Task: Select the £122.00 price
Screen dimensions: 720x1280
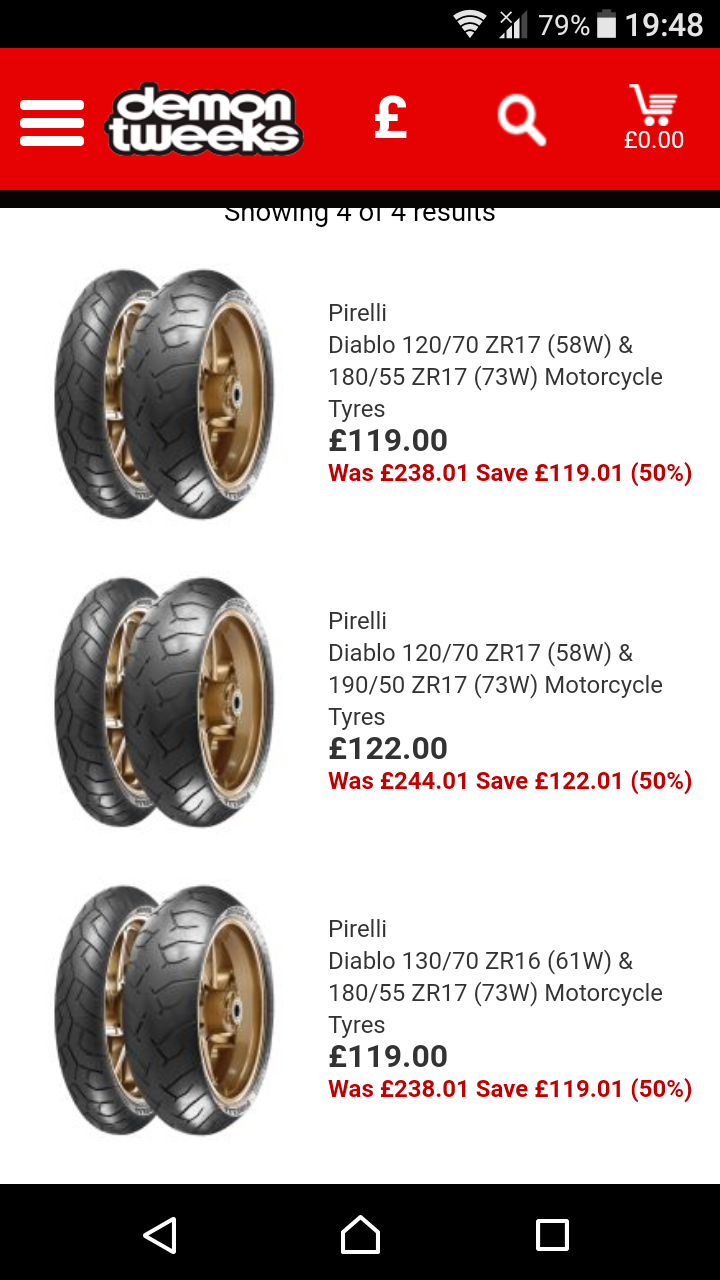Action: tap(388, 748)
